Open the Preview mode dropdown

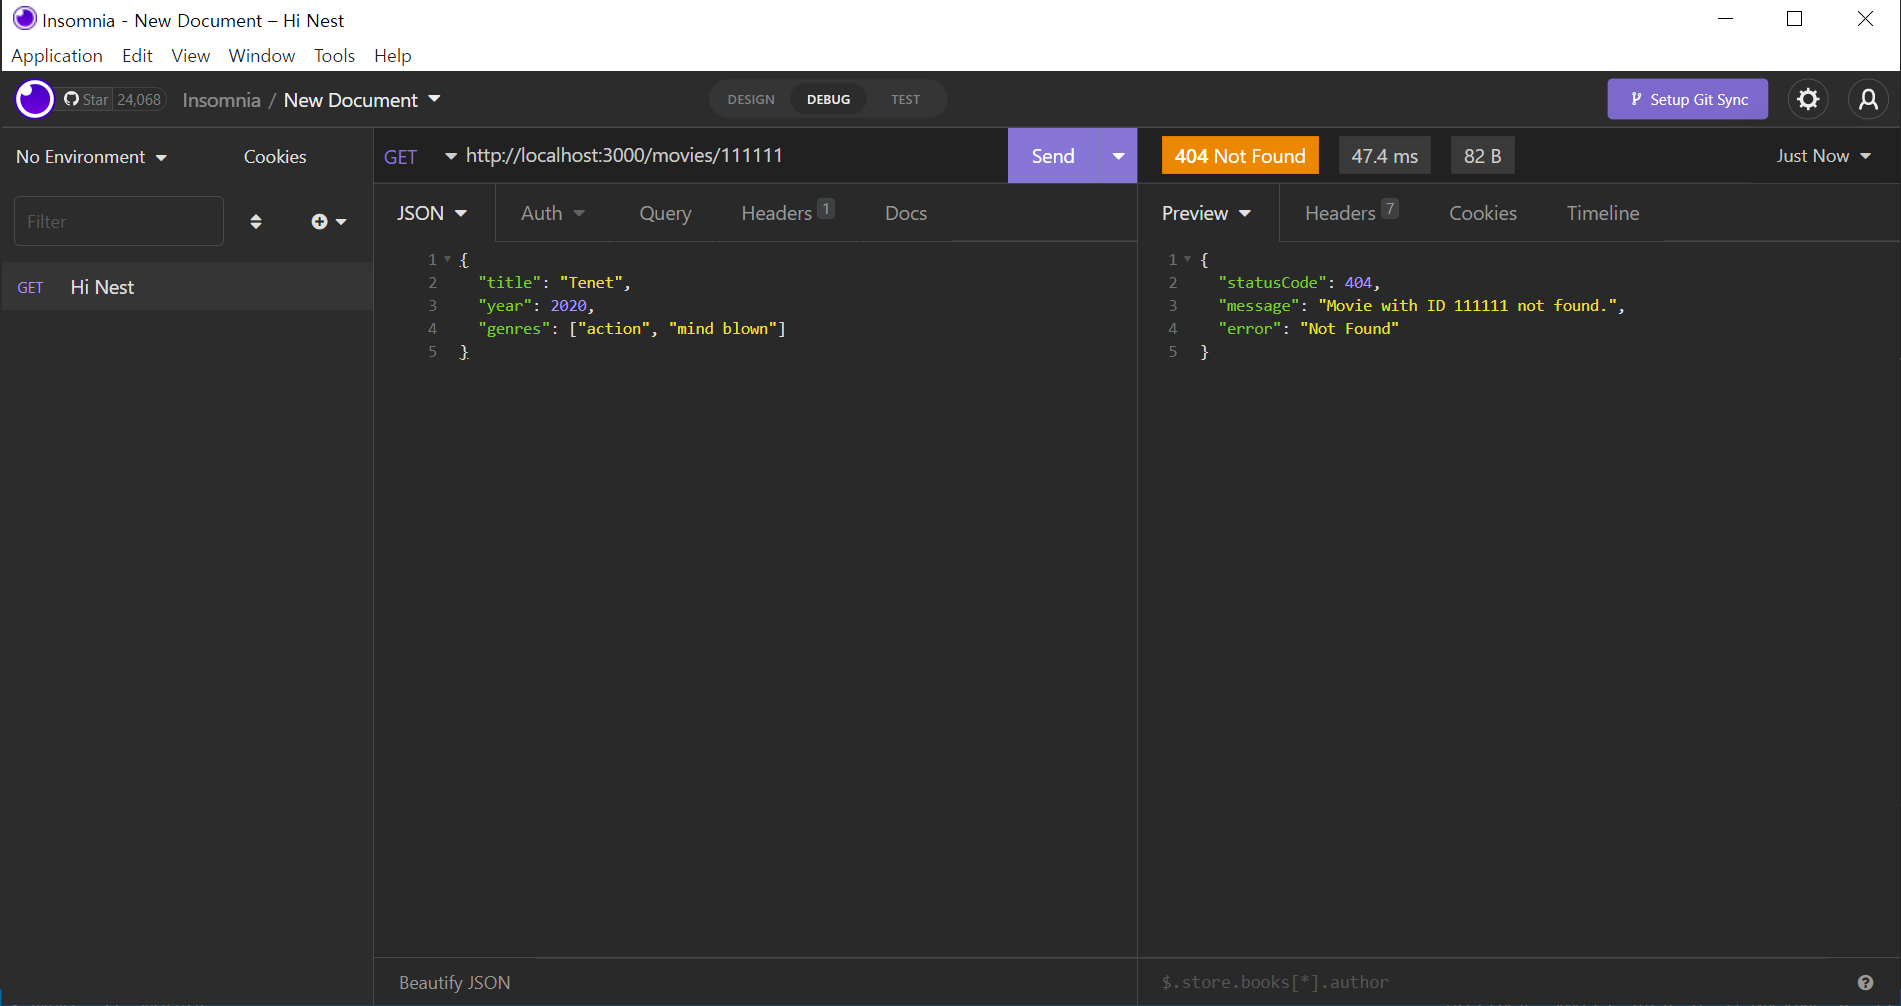click(1206, 213)
